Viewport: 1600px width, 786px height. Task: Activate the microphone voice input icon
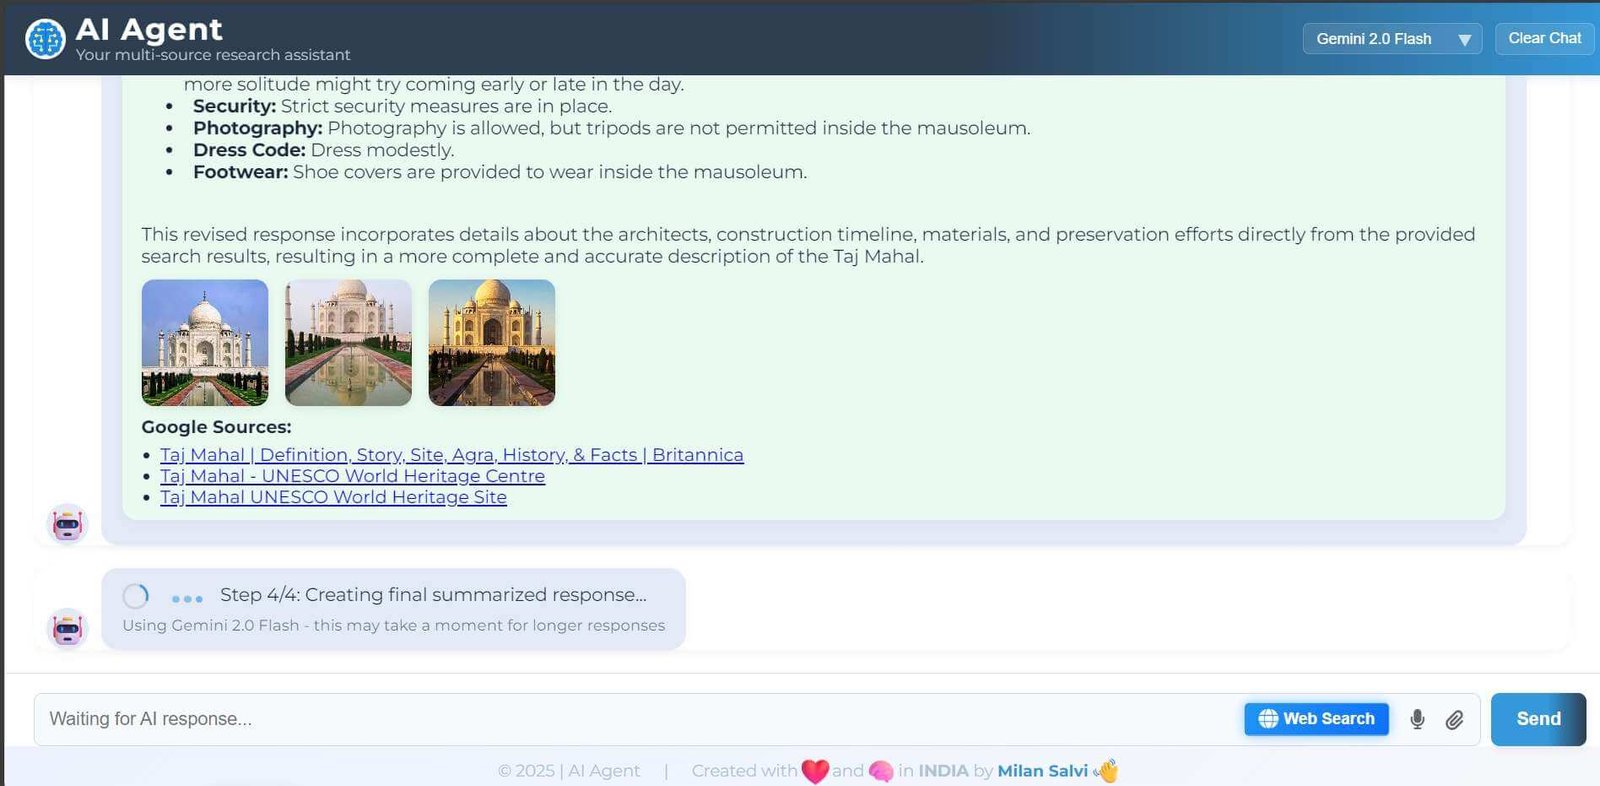(x=1417, y=719)
